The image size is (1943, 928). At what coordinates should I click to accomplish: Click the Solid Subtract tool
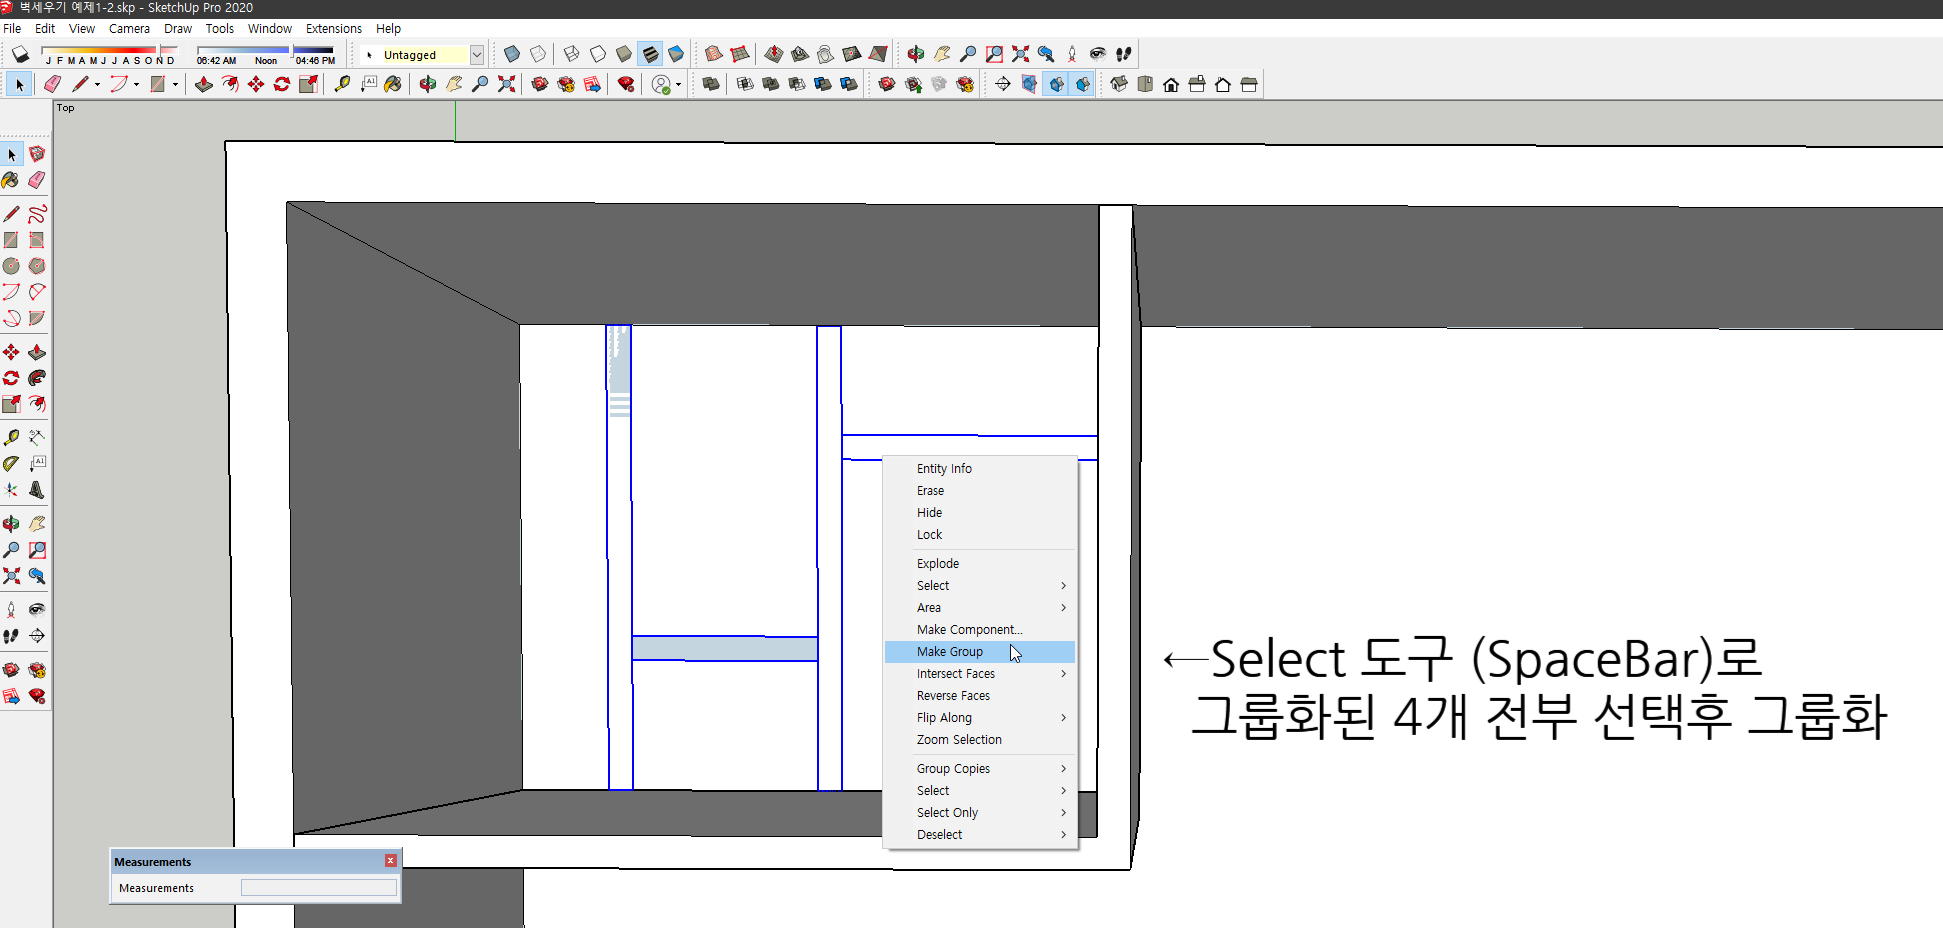[797, 84]
